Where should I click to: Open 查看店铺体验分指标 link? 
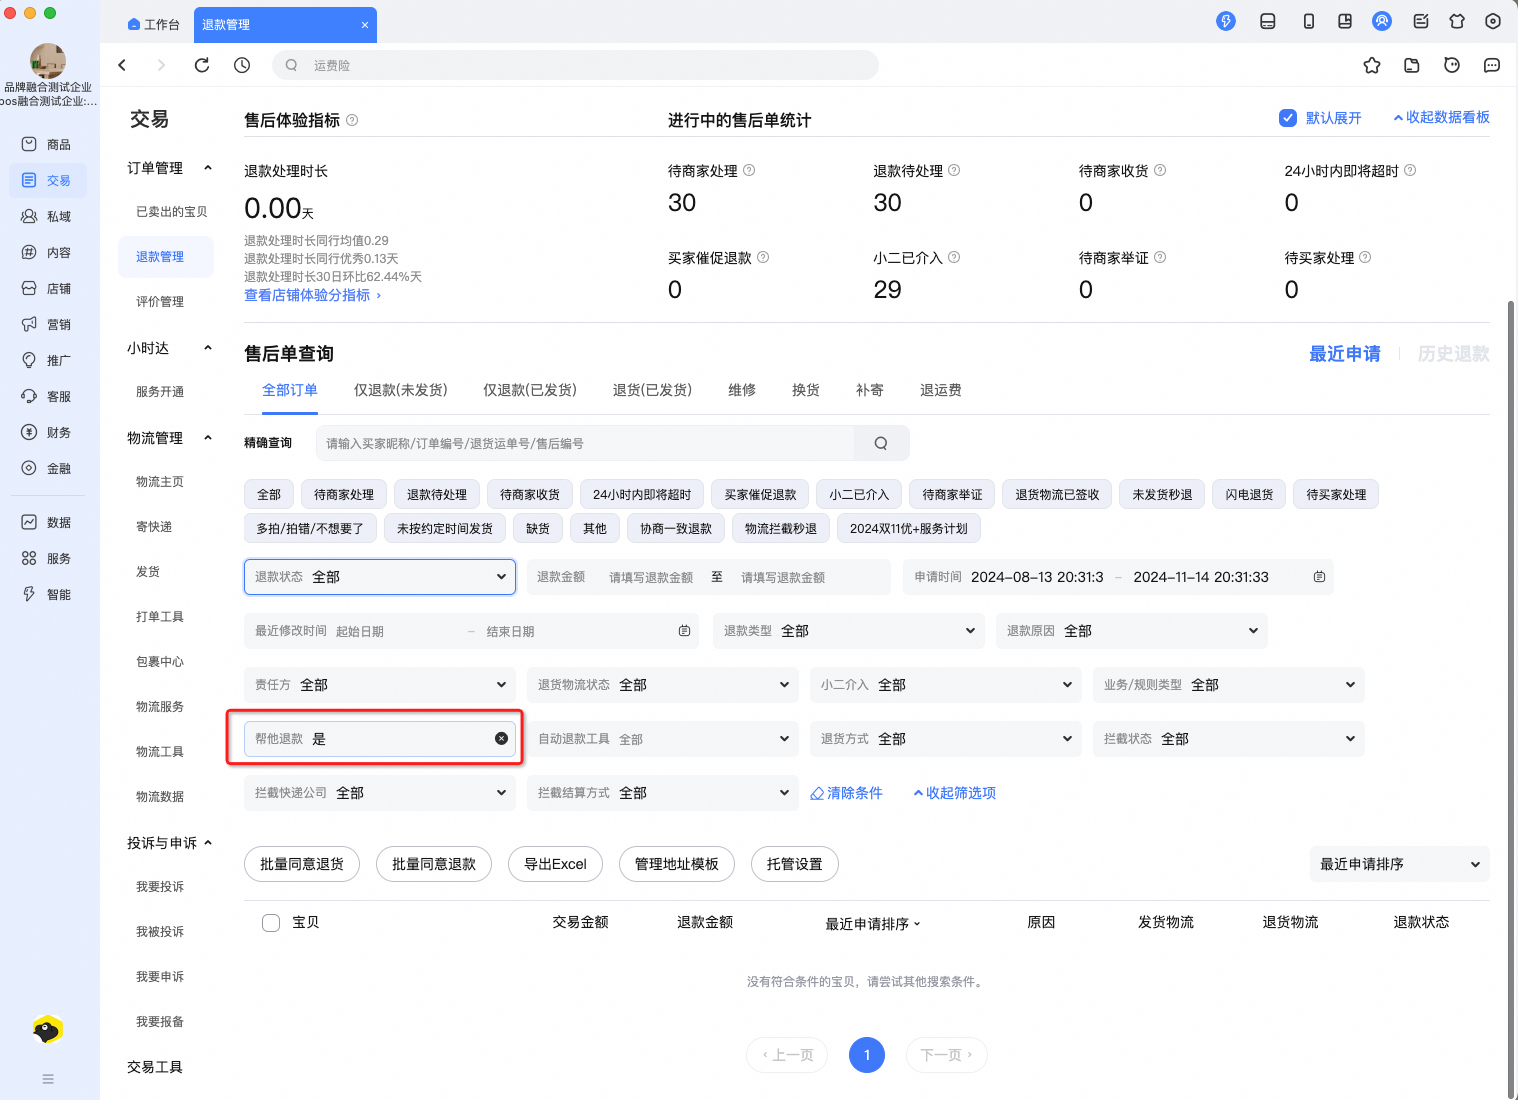[307, 295]
